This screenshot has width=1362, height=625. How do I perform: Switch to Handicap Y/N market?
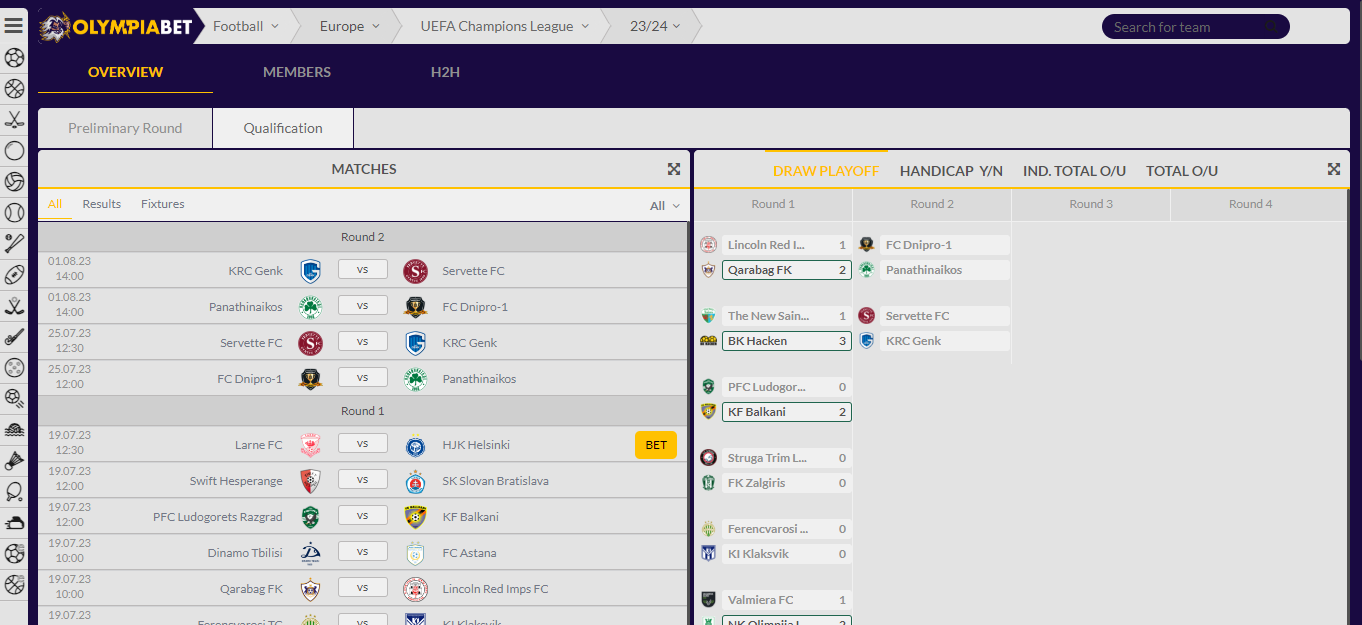pos(951,171)
